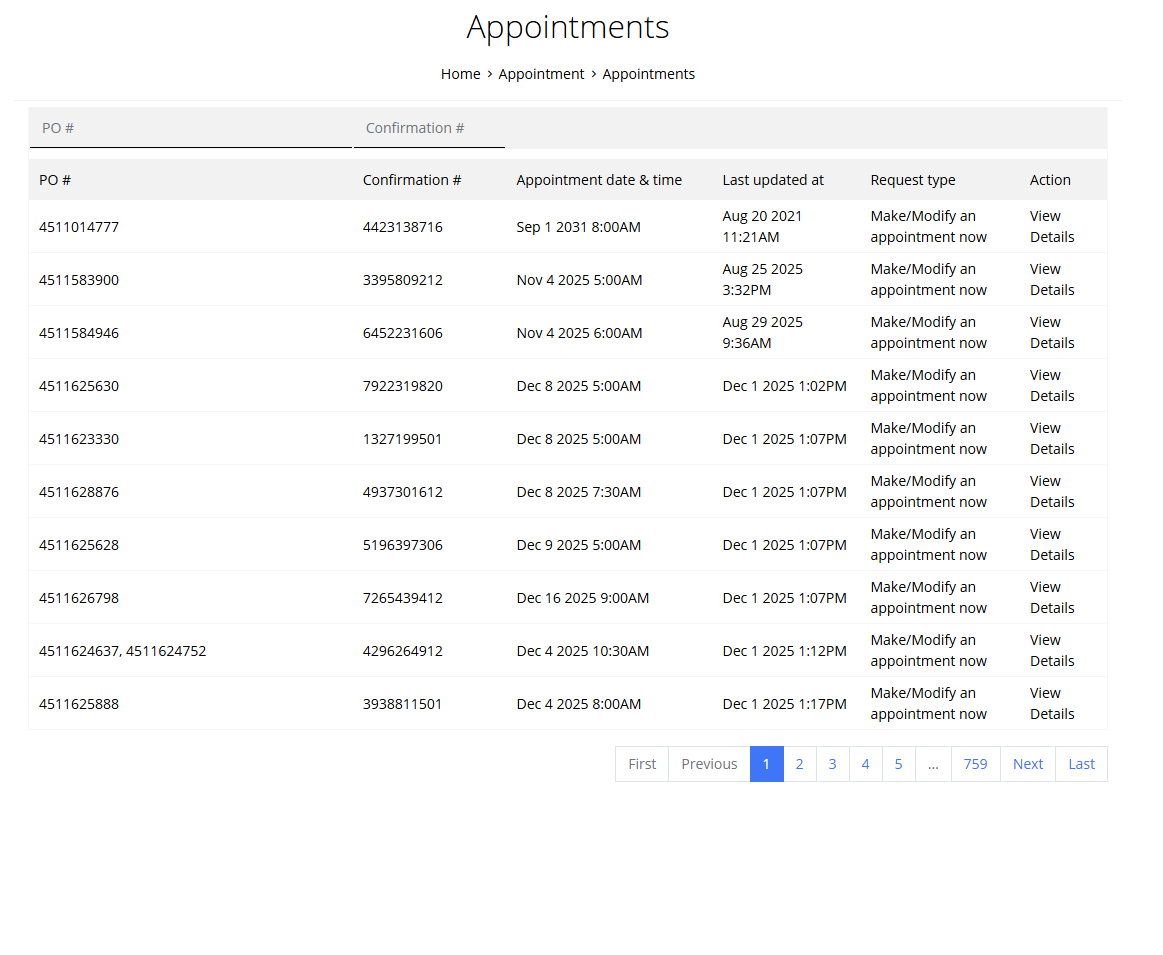Click the Confirmation # search input field
1163x955 pixels.
pos(428,129)
